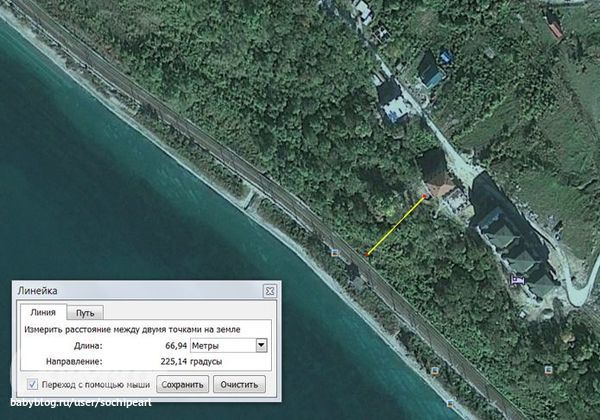Toggle the Переход с помощью мыши checkbox
The height and width of the screenshot is (420, 600).
click(33, 384)
